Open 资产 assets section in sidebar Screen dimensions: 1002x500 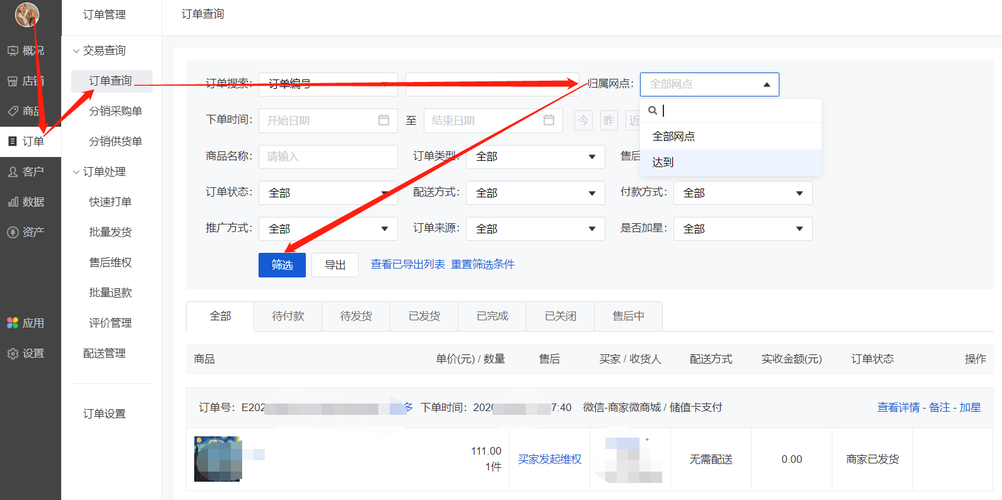[x=26, y=232]
